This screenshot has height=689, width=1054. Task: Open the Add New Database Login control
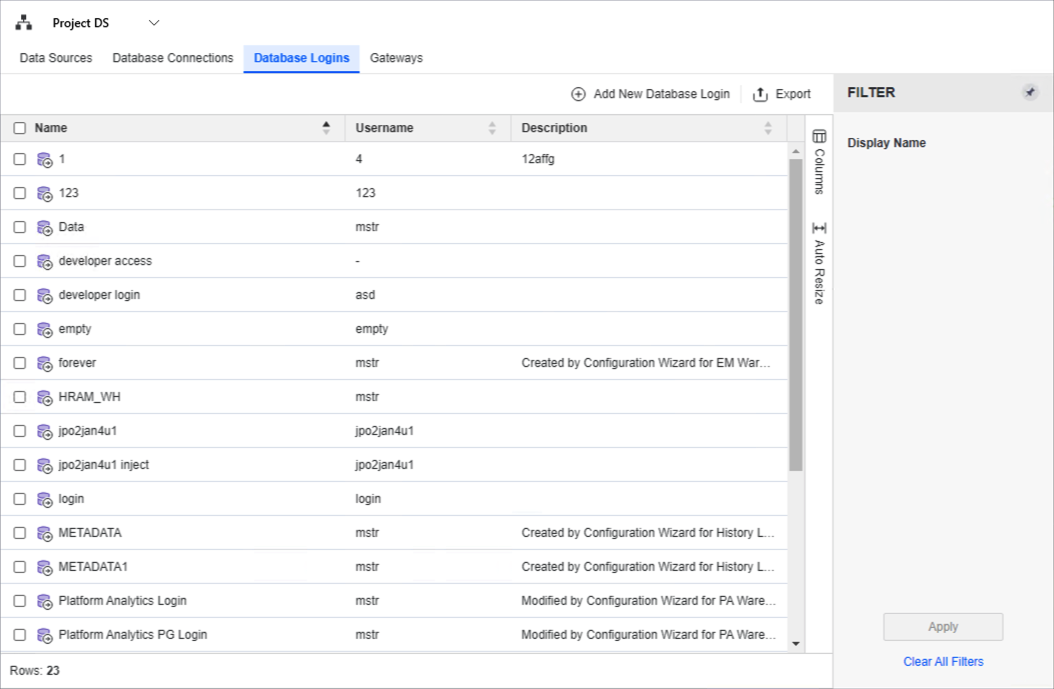click(650, 93)
